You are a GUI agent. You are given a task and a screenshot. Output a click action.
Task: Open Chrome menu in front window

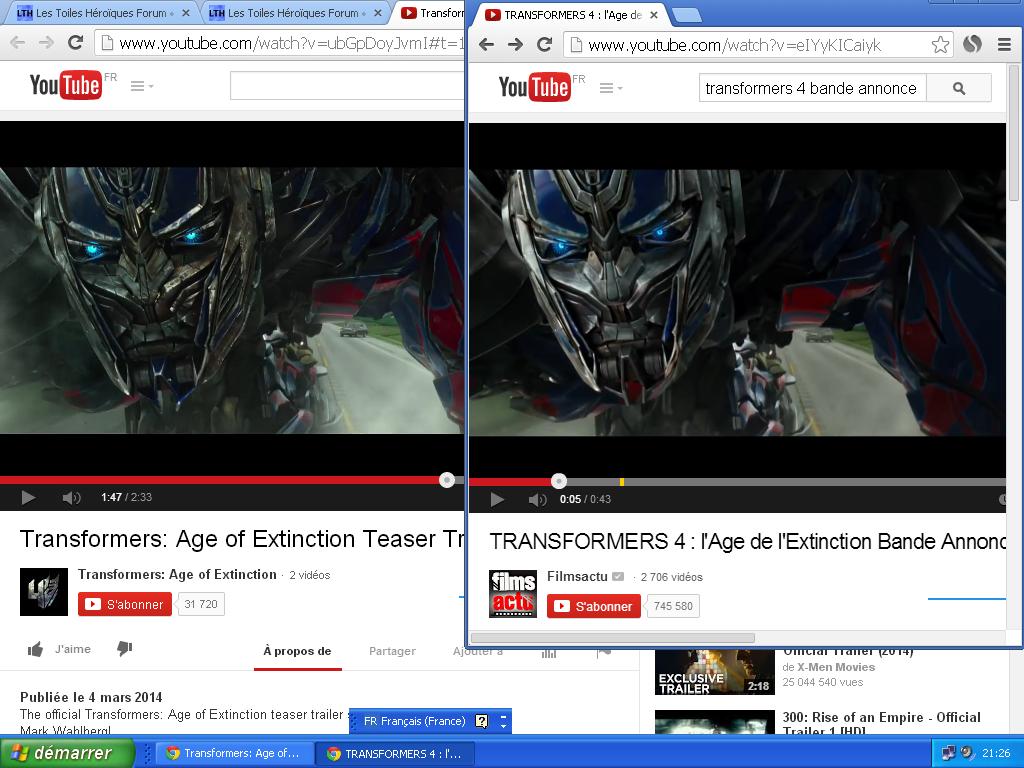pos(1004,44)
